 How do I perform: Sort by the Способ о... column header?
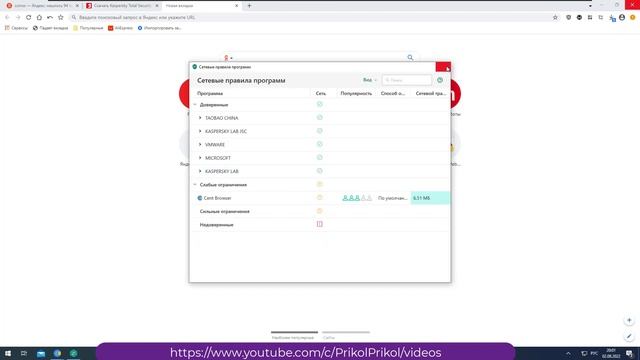pos(393,93)
